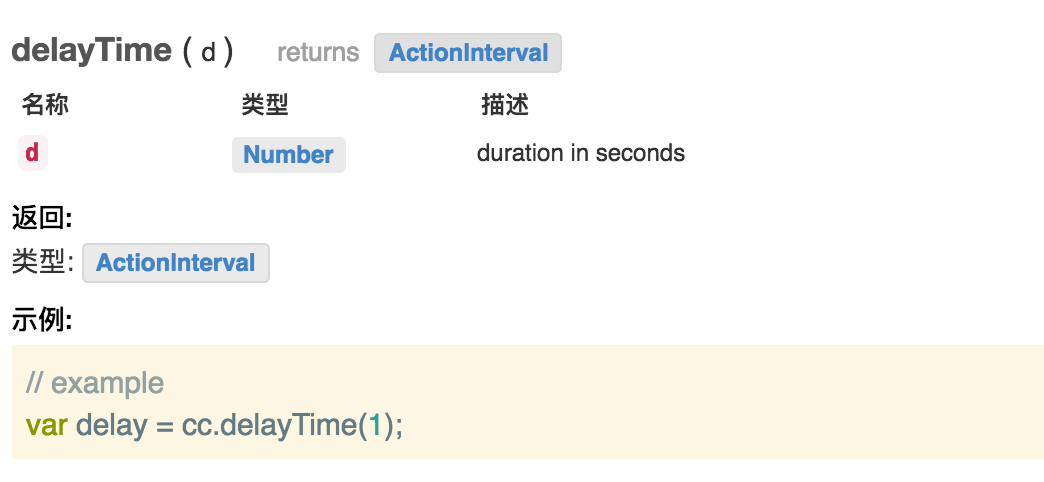This screenshot has width=1044, height=482.
Task: Click the ActionInterval link under 返回
Action: click(x=176, y=263)
